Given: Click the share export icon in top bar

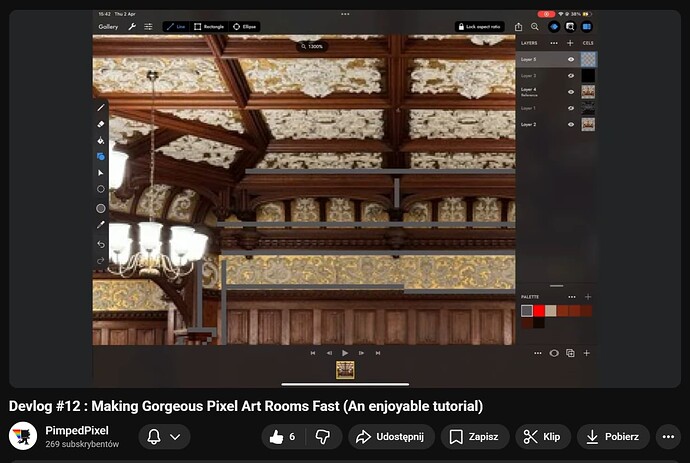Looking at the screenshot, I should (519, 27).
